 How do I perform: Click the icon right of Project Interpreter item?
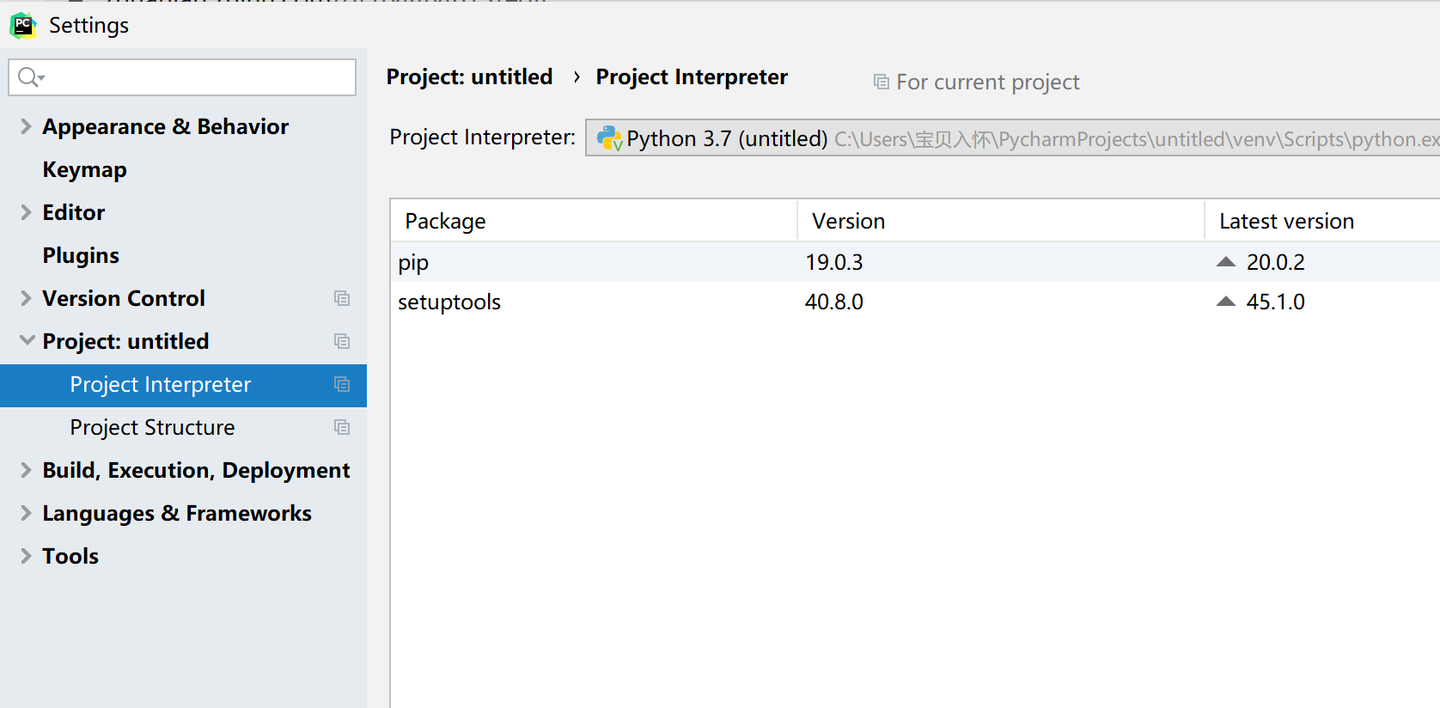(x=342, y=384)
